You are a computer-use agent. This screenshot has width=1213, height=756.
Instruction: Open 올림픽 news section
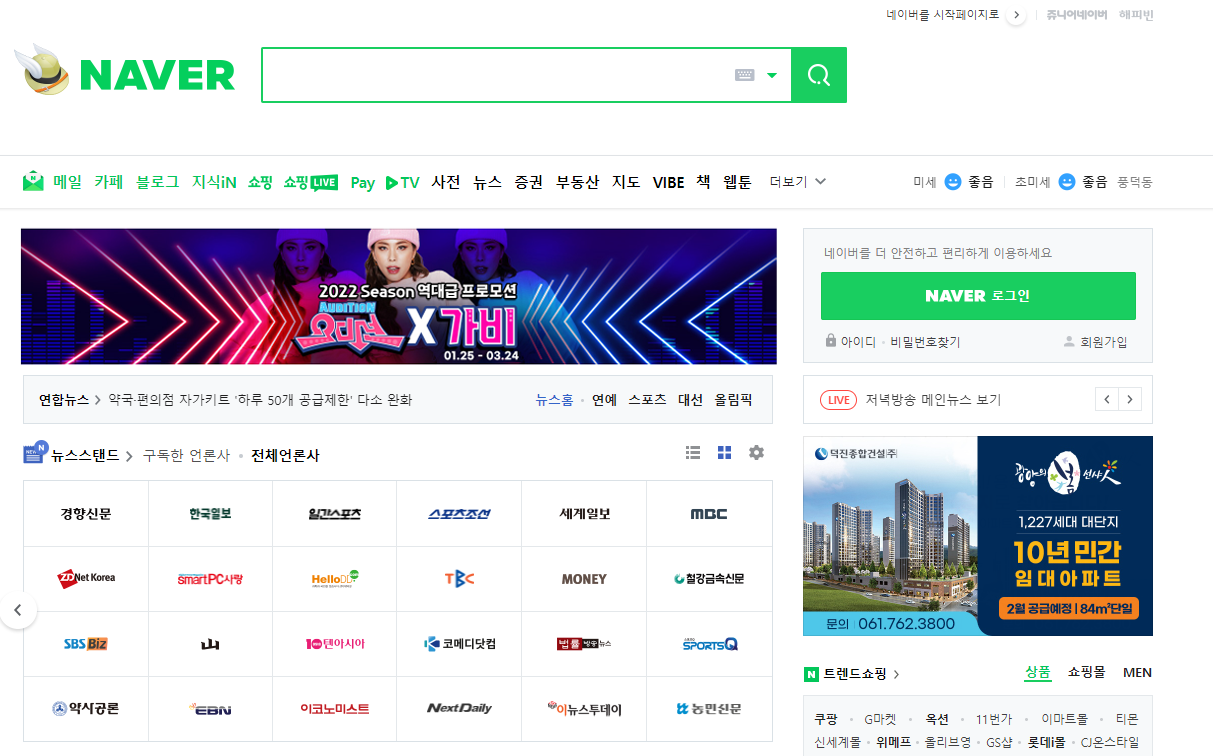[x=733, y=400]
